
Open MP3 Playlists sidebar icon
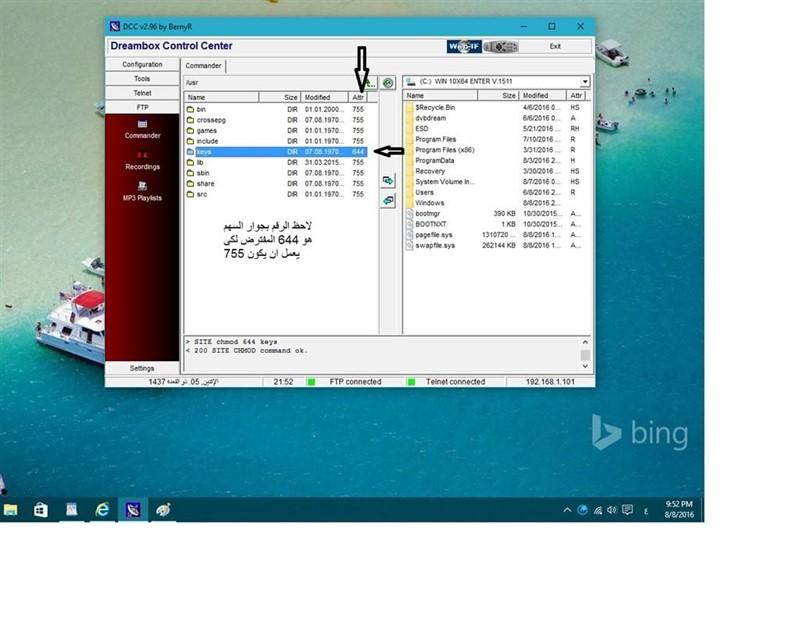pyautogui.click(x=142, y=192)
